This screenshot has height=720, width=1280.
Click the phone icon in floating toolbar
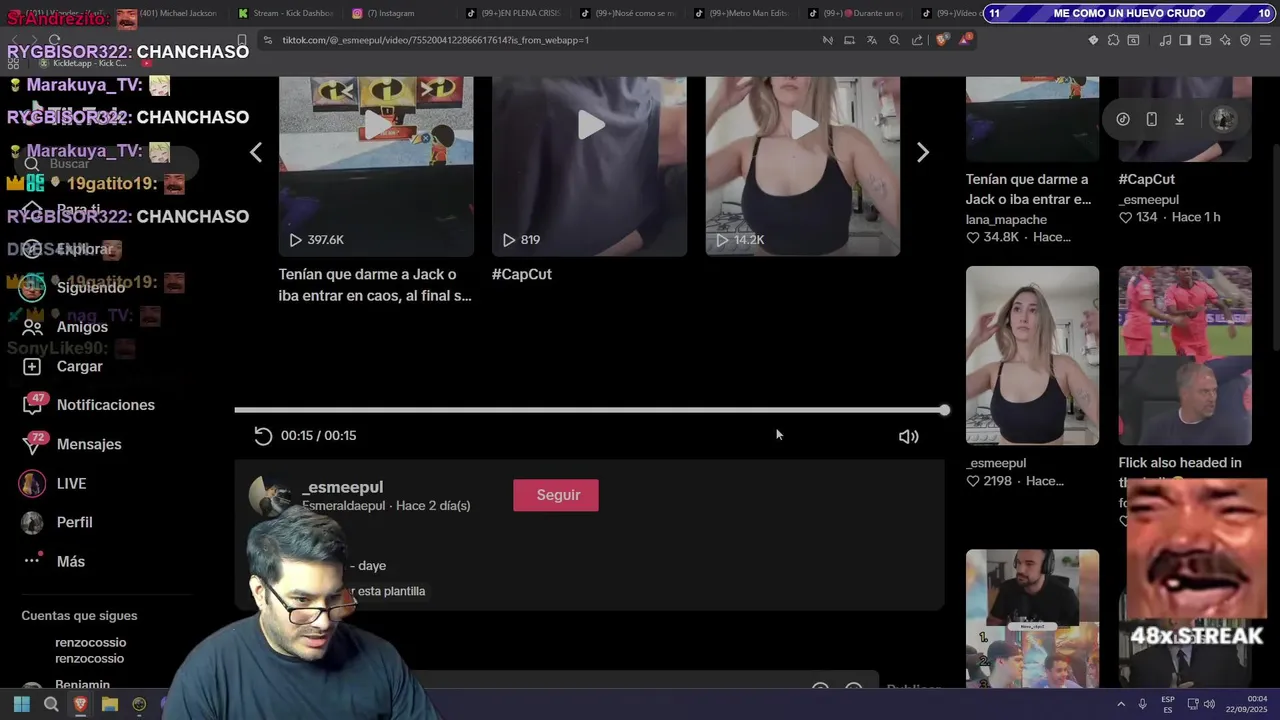pos(1151,119)
